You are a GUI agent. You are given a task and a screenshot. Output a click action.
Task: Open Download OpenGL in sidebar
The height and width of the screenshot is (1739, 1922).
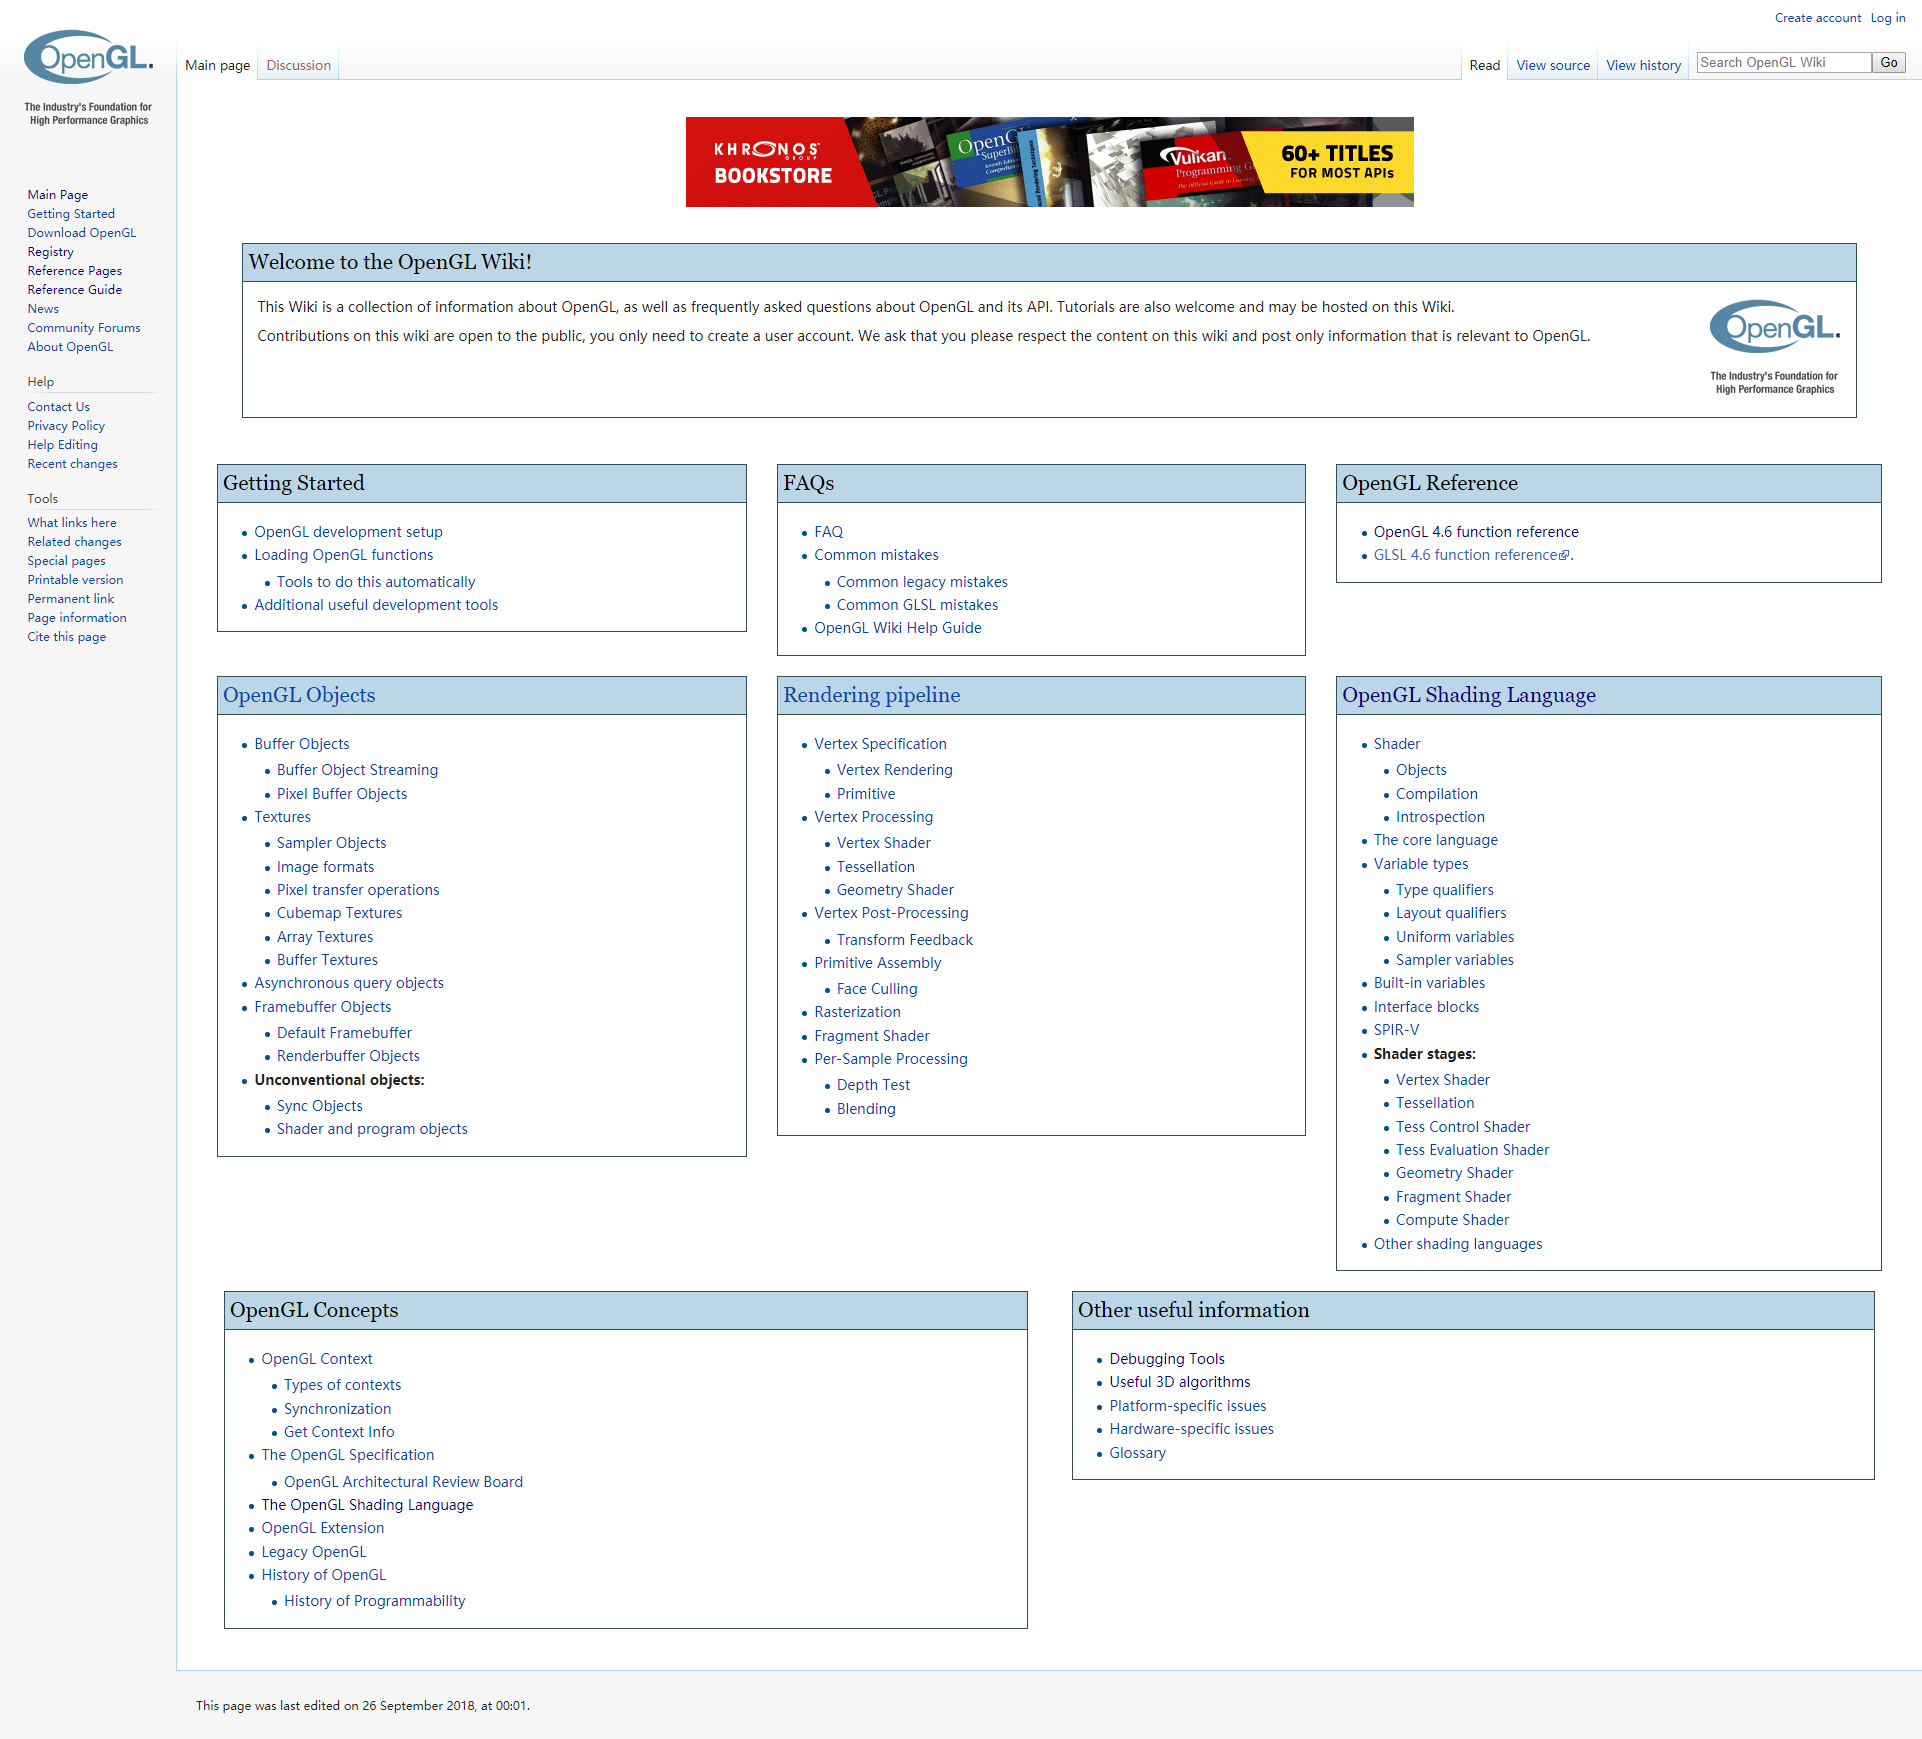[x=82, y=233]
